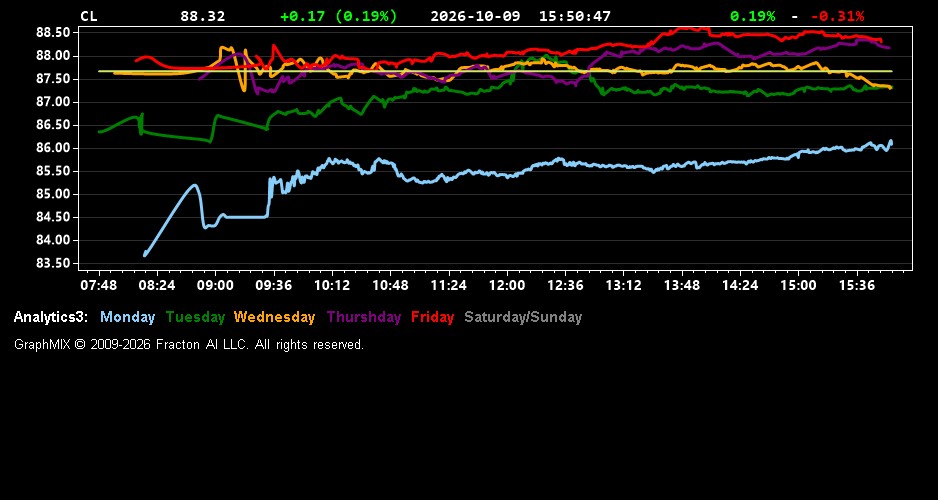Select the Monday legend label
This screenshot has height=500, width=938.
(127, 318)
